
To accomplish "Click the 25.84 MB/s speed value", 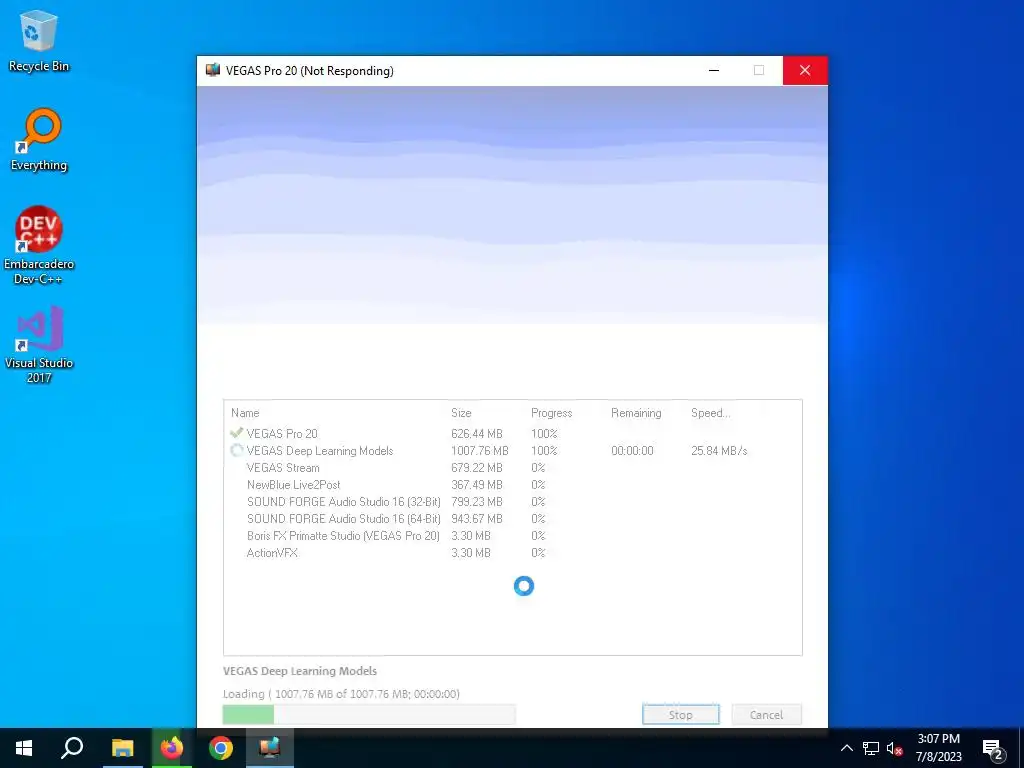I will click(719, 450).
